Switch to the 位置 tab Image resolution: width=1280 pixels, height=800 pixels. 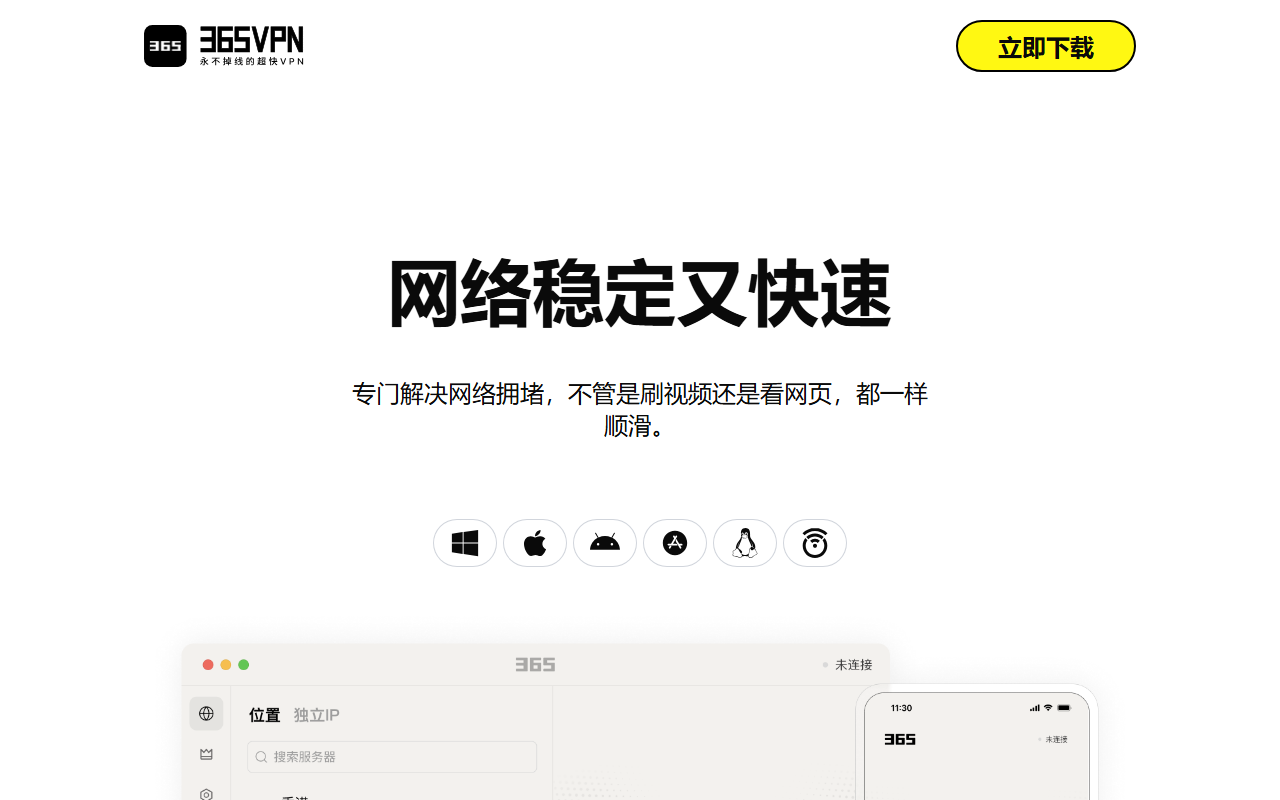[265, 715]
